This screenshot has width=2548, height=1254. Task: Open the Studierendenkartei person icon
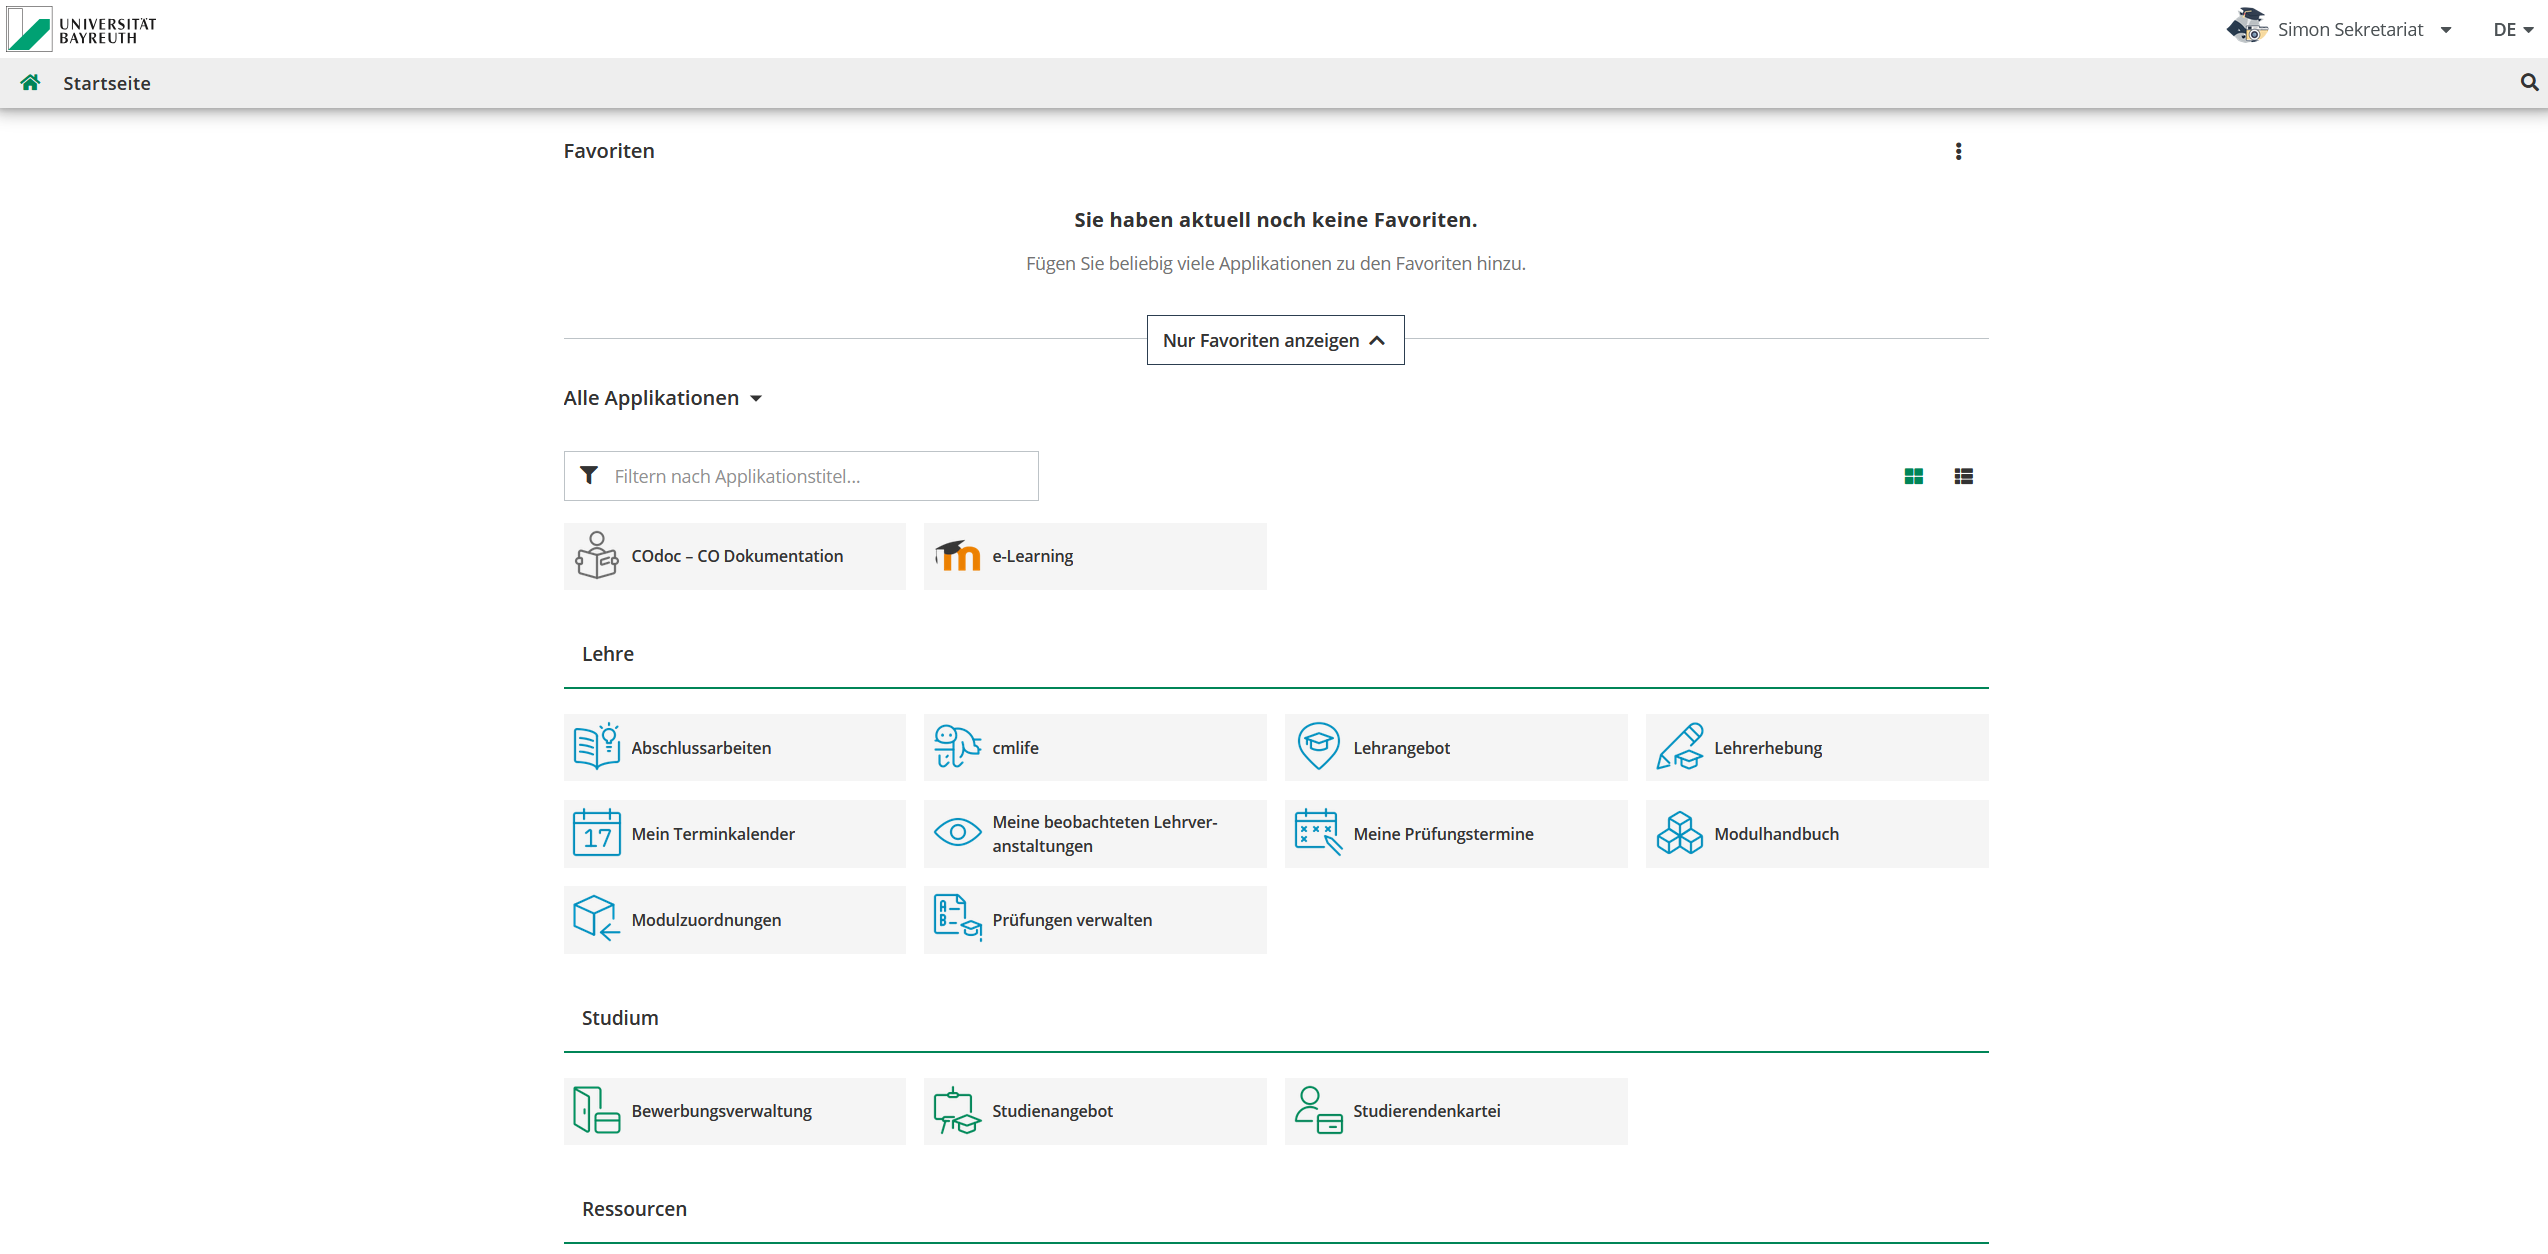point(1318,1111)
